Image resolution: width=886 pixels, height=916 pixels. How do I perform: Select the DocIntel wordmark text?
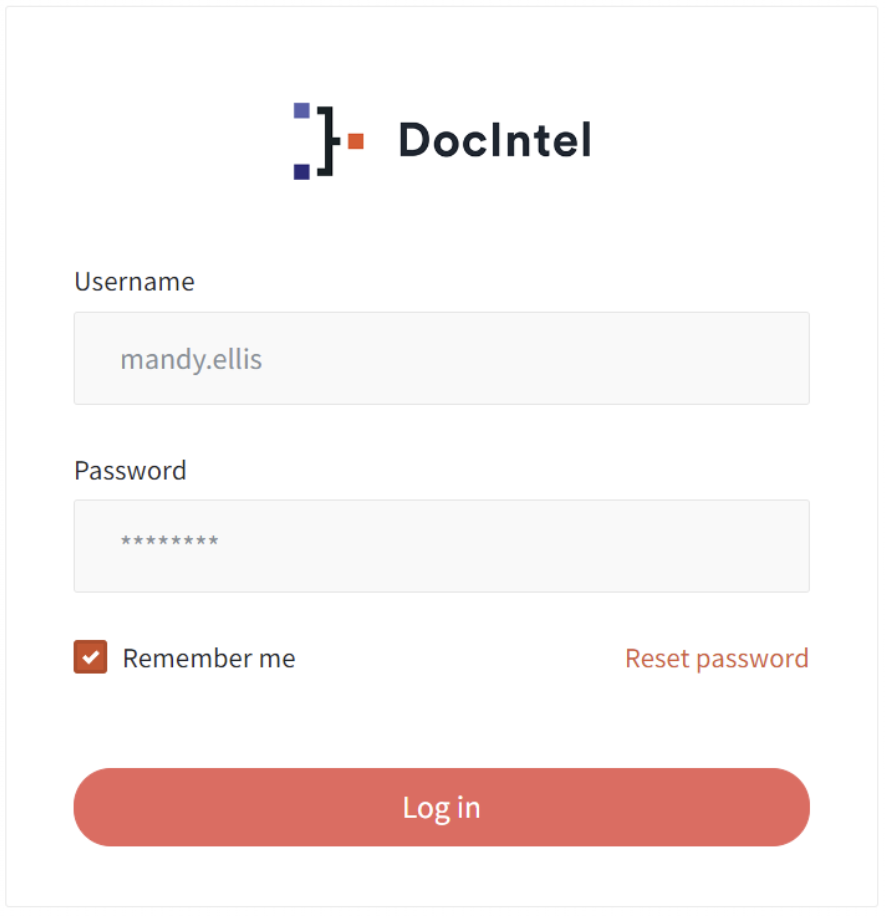494,140
